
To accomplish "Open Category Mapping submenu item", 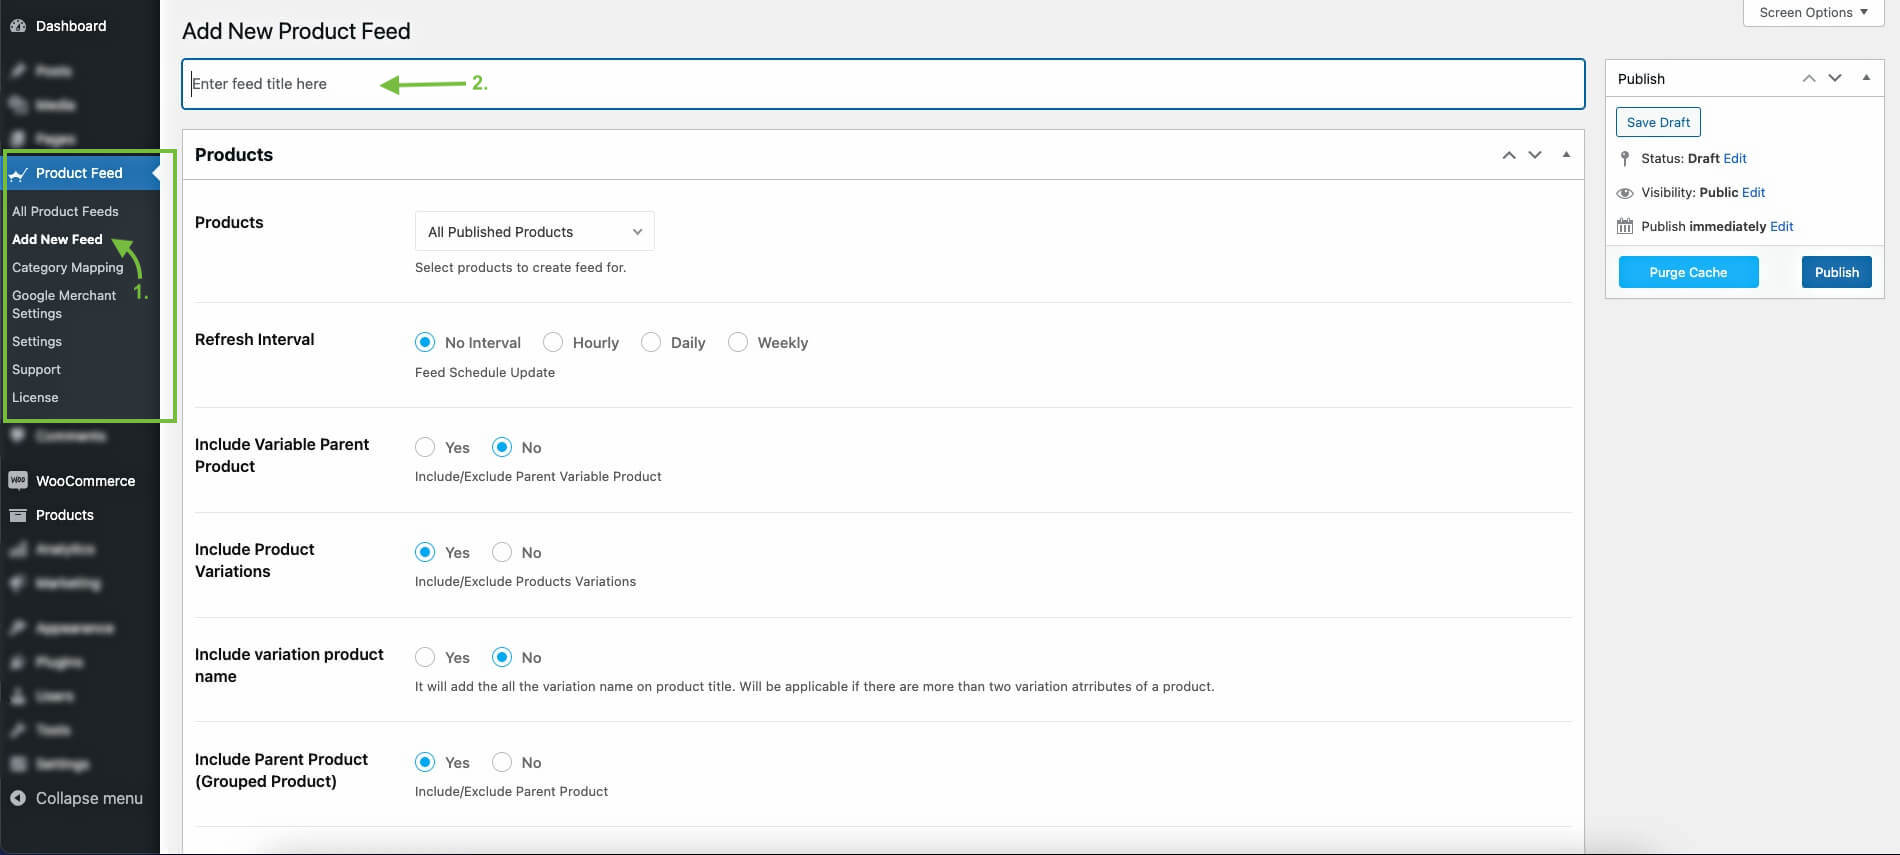I will coord(68,268).
